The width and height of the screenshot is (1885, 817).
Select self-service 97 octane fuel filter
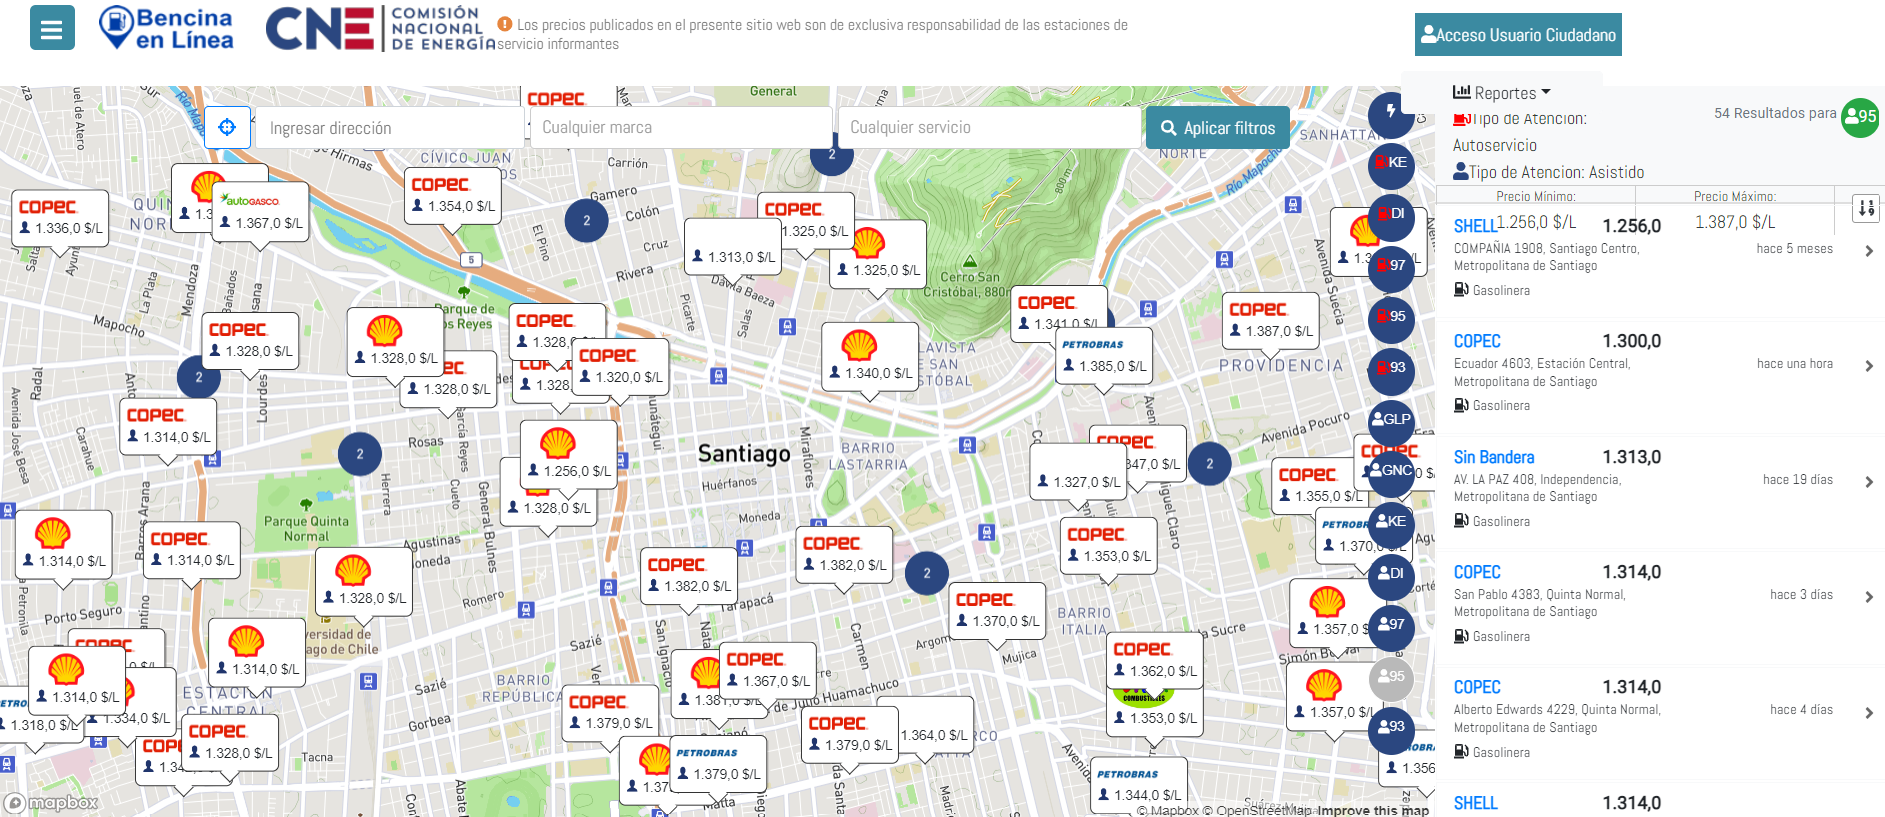pyautogui.click(x=1390, y=265)
